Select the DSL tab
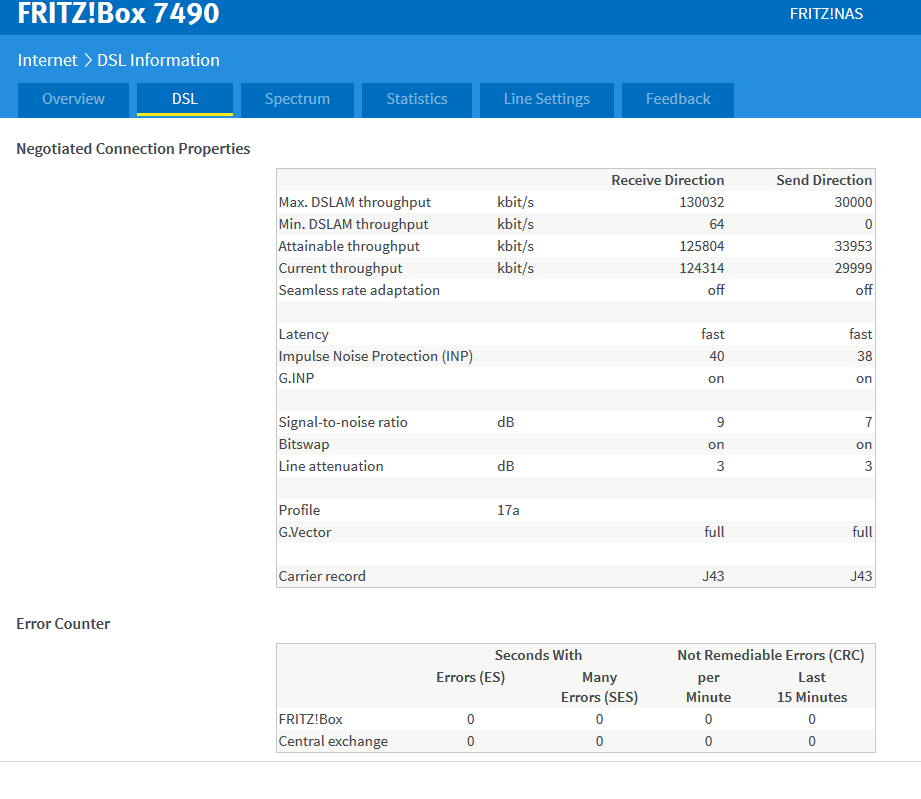The width and height of the screenshot is (921, 799). [x=184, y=99]
